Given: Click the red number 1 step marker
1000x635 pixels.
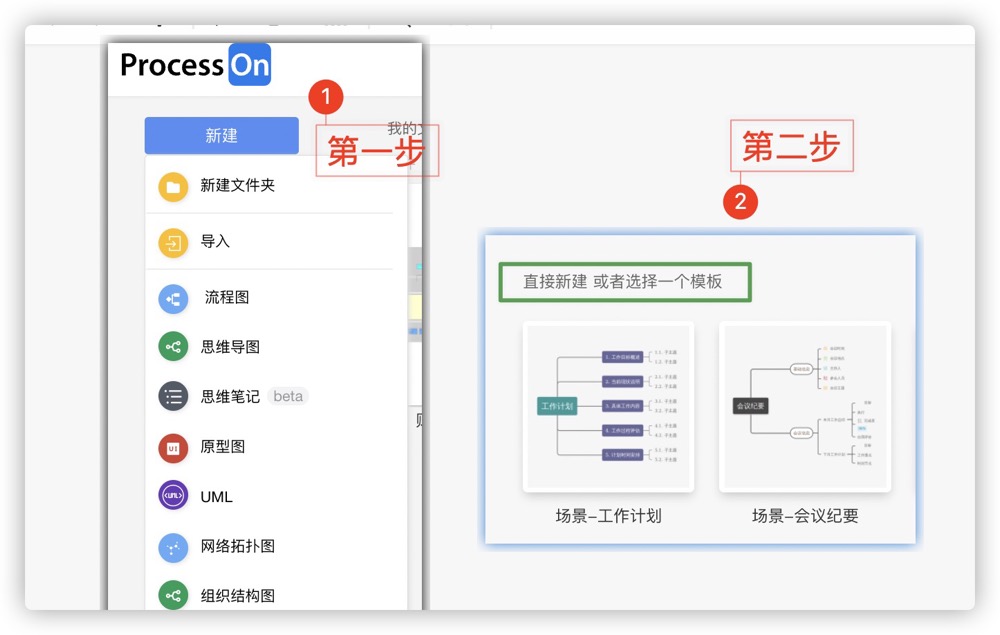Looking at the screenshot, I should point(326,97).
